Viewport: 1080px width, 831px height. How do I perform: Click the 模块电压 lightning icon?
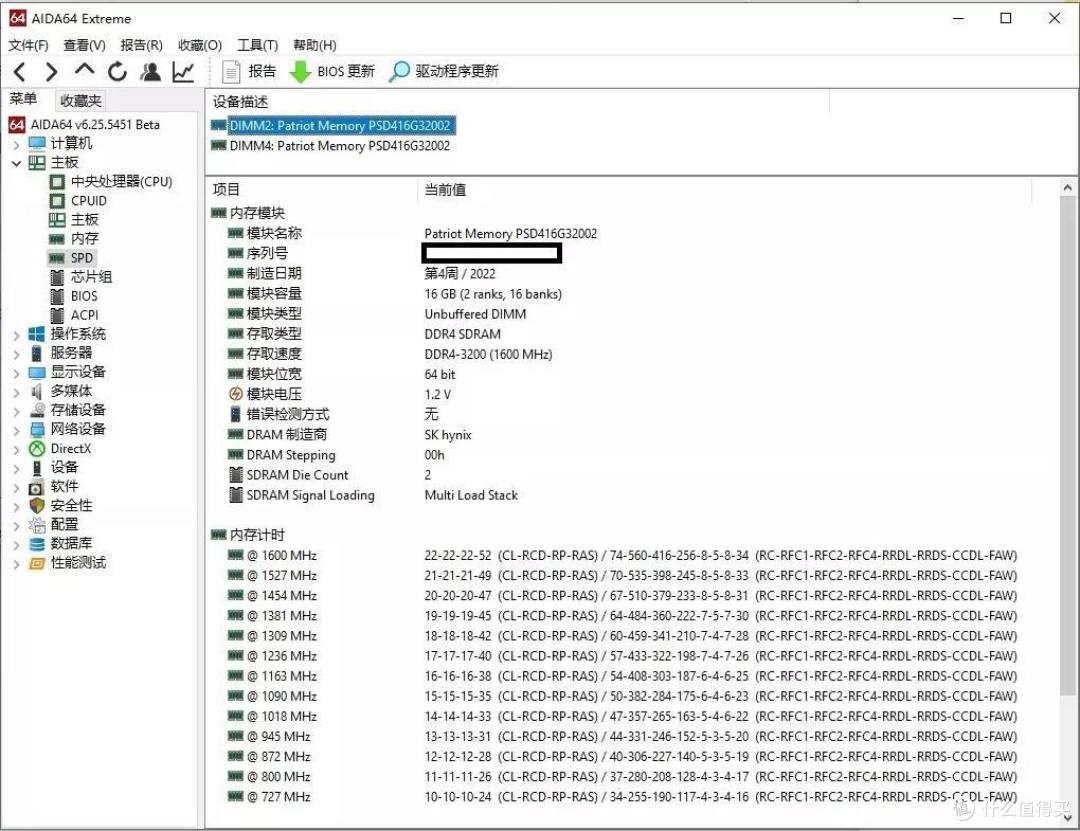coord(236,394)
